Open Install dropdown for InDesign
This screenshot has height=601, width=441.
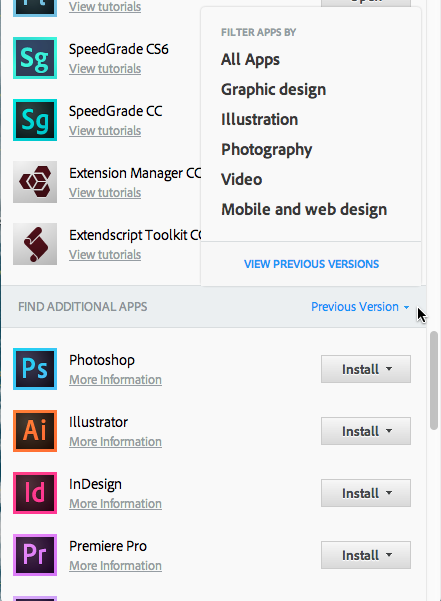point(366,493)
